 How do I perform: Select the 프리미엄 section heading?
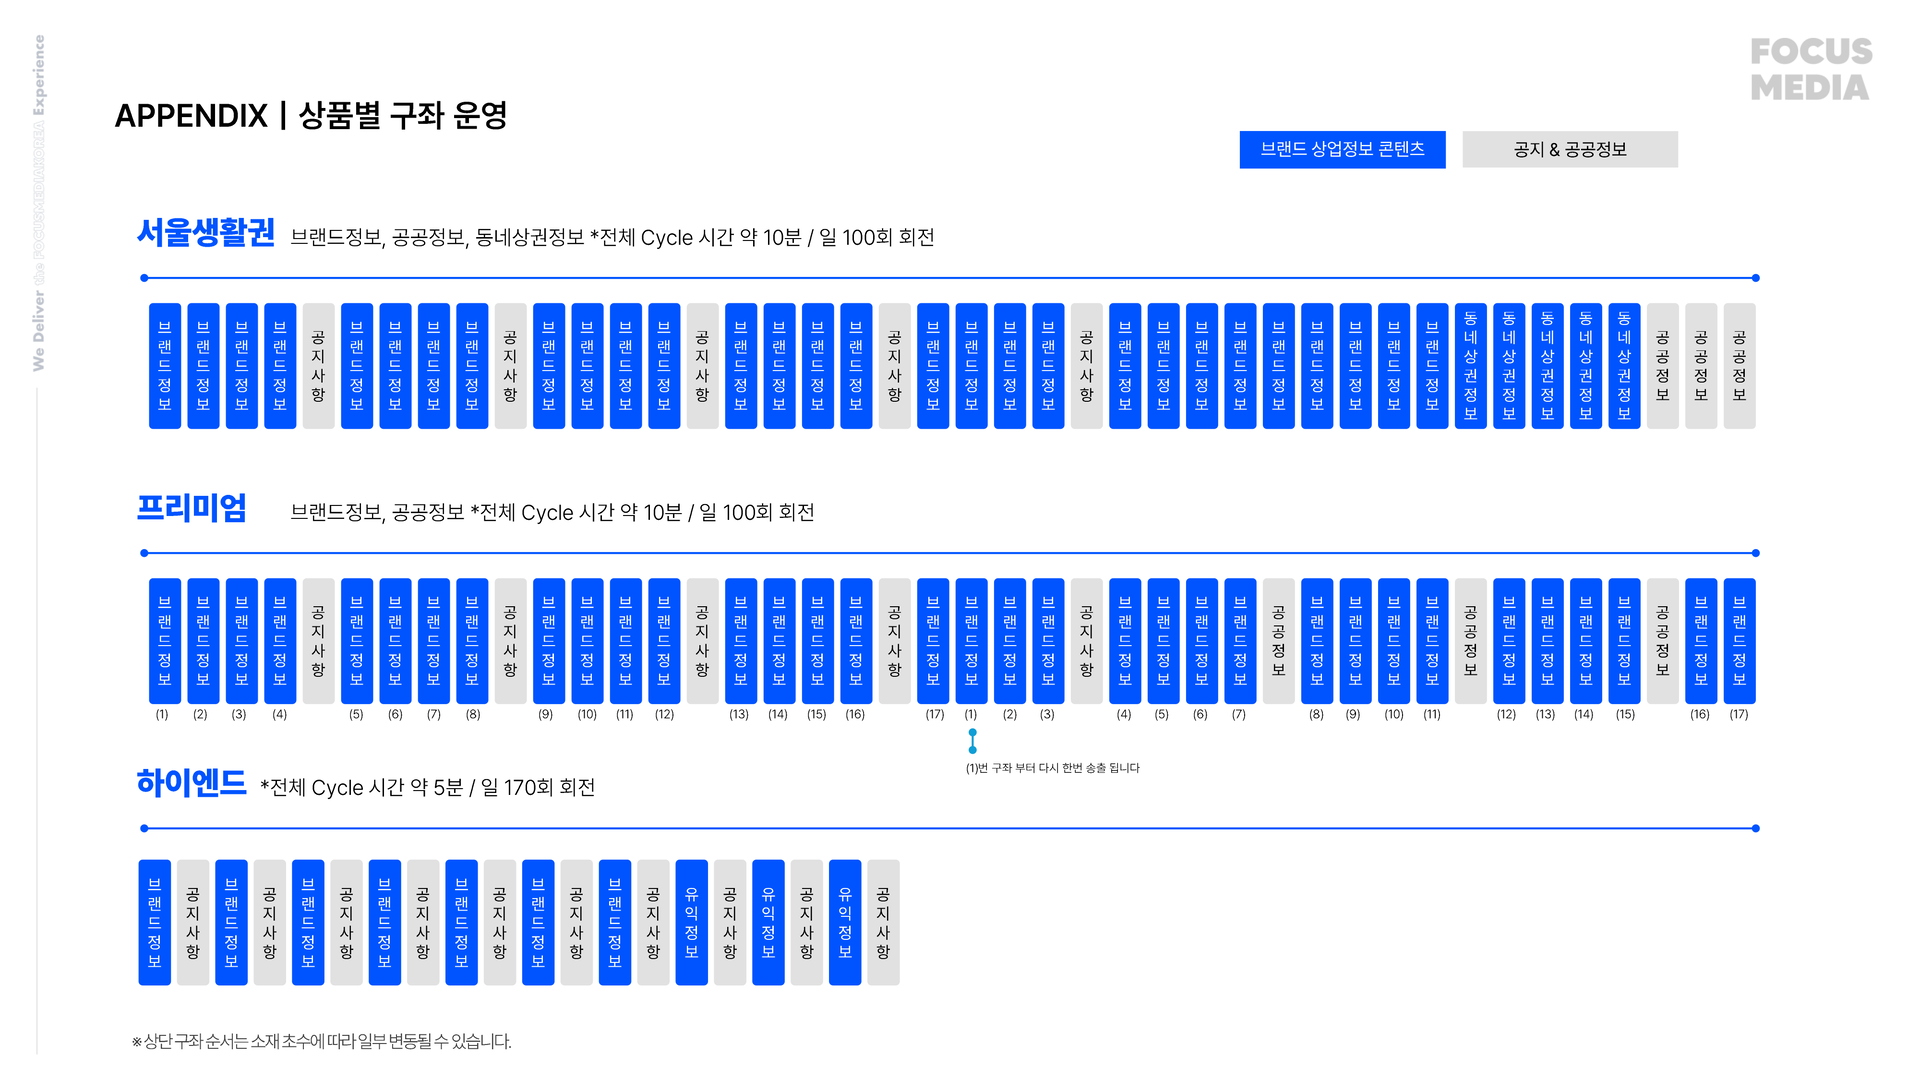point(191,508)
